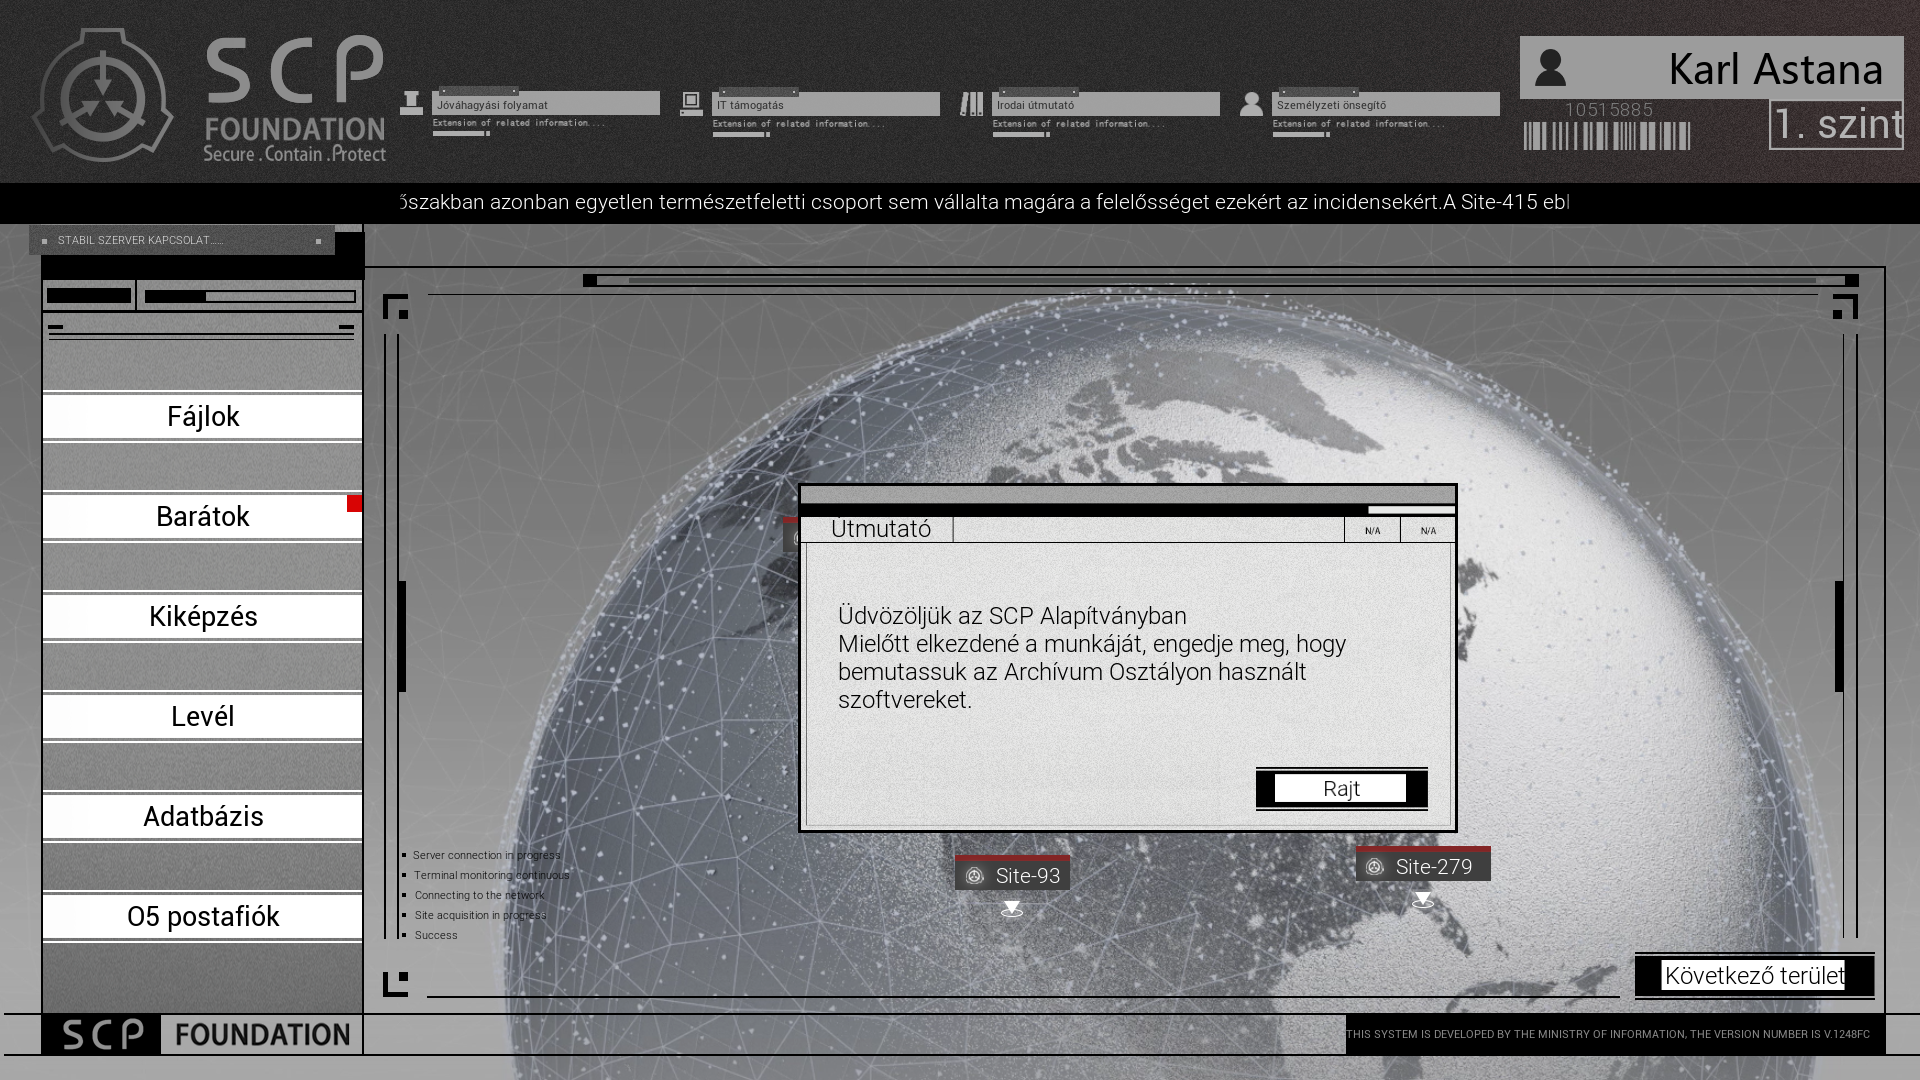The height and width of the screenshot is (1080, 1920).
Task: Expand the arrow marker below Site-279
Action: [1422, 900]
